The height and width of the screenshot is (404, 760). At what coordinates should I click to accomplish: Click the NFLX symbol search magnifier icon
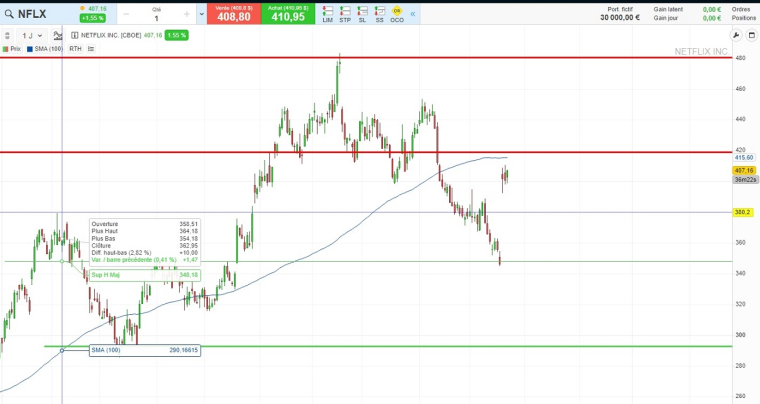(9, 13)
